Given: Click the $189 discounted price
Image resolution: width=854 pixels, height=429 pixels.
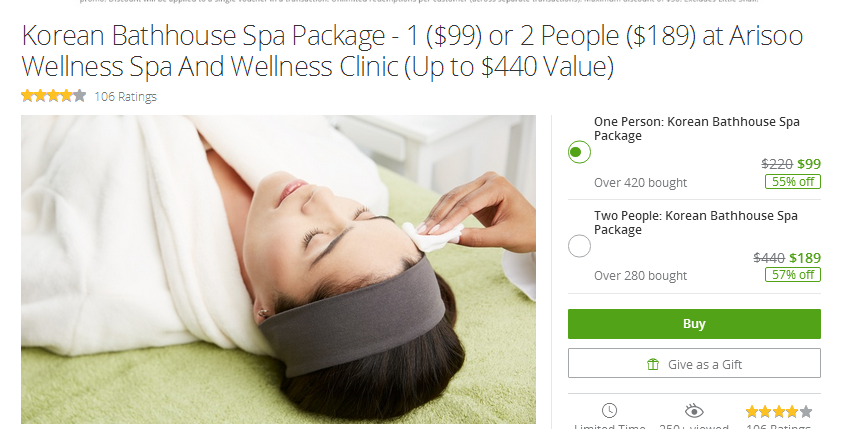Looking at the screenshot, I should click(x=805, y=258).
